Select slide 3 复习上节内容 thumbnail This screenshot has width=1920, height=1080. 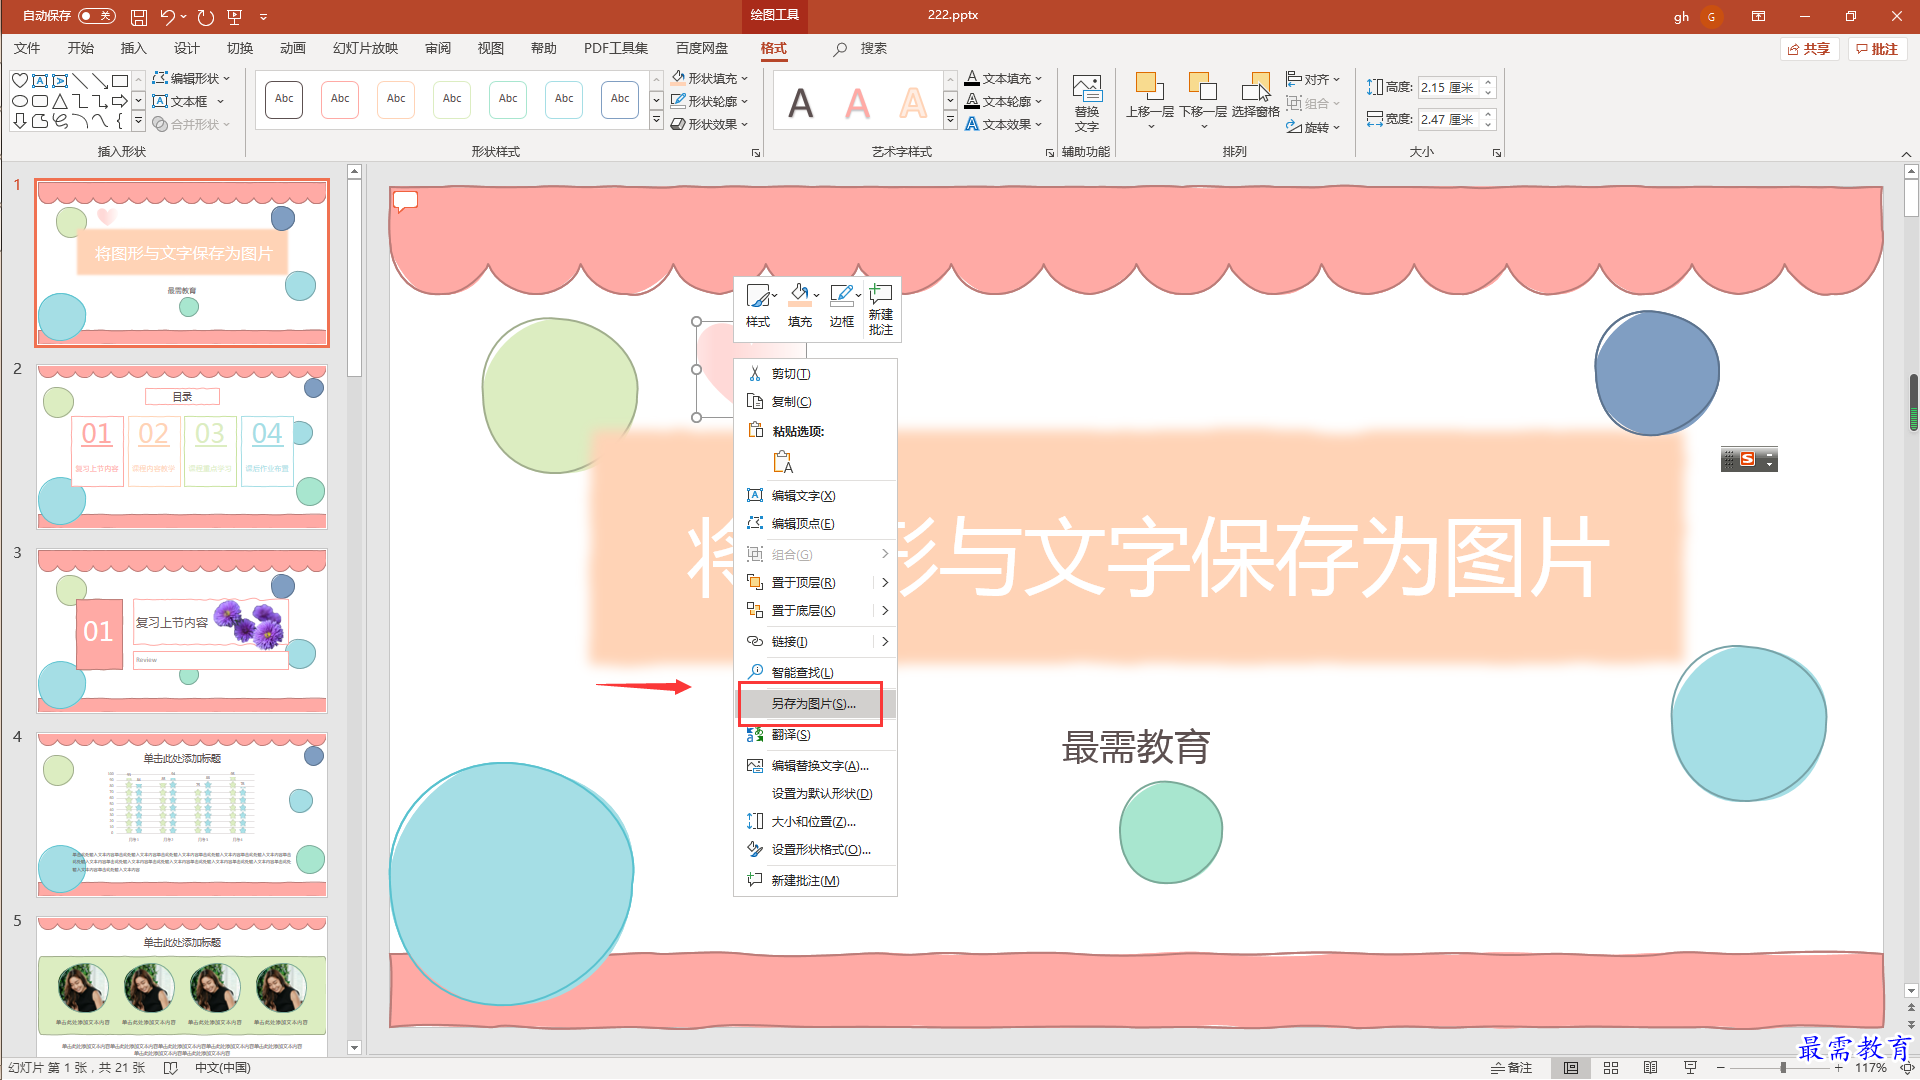coord(182,631)
